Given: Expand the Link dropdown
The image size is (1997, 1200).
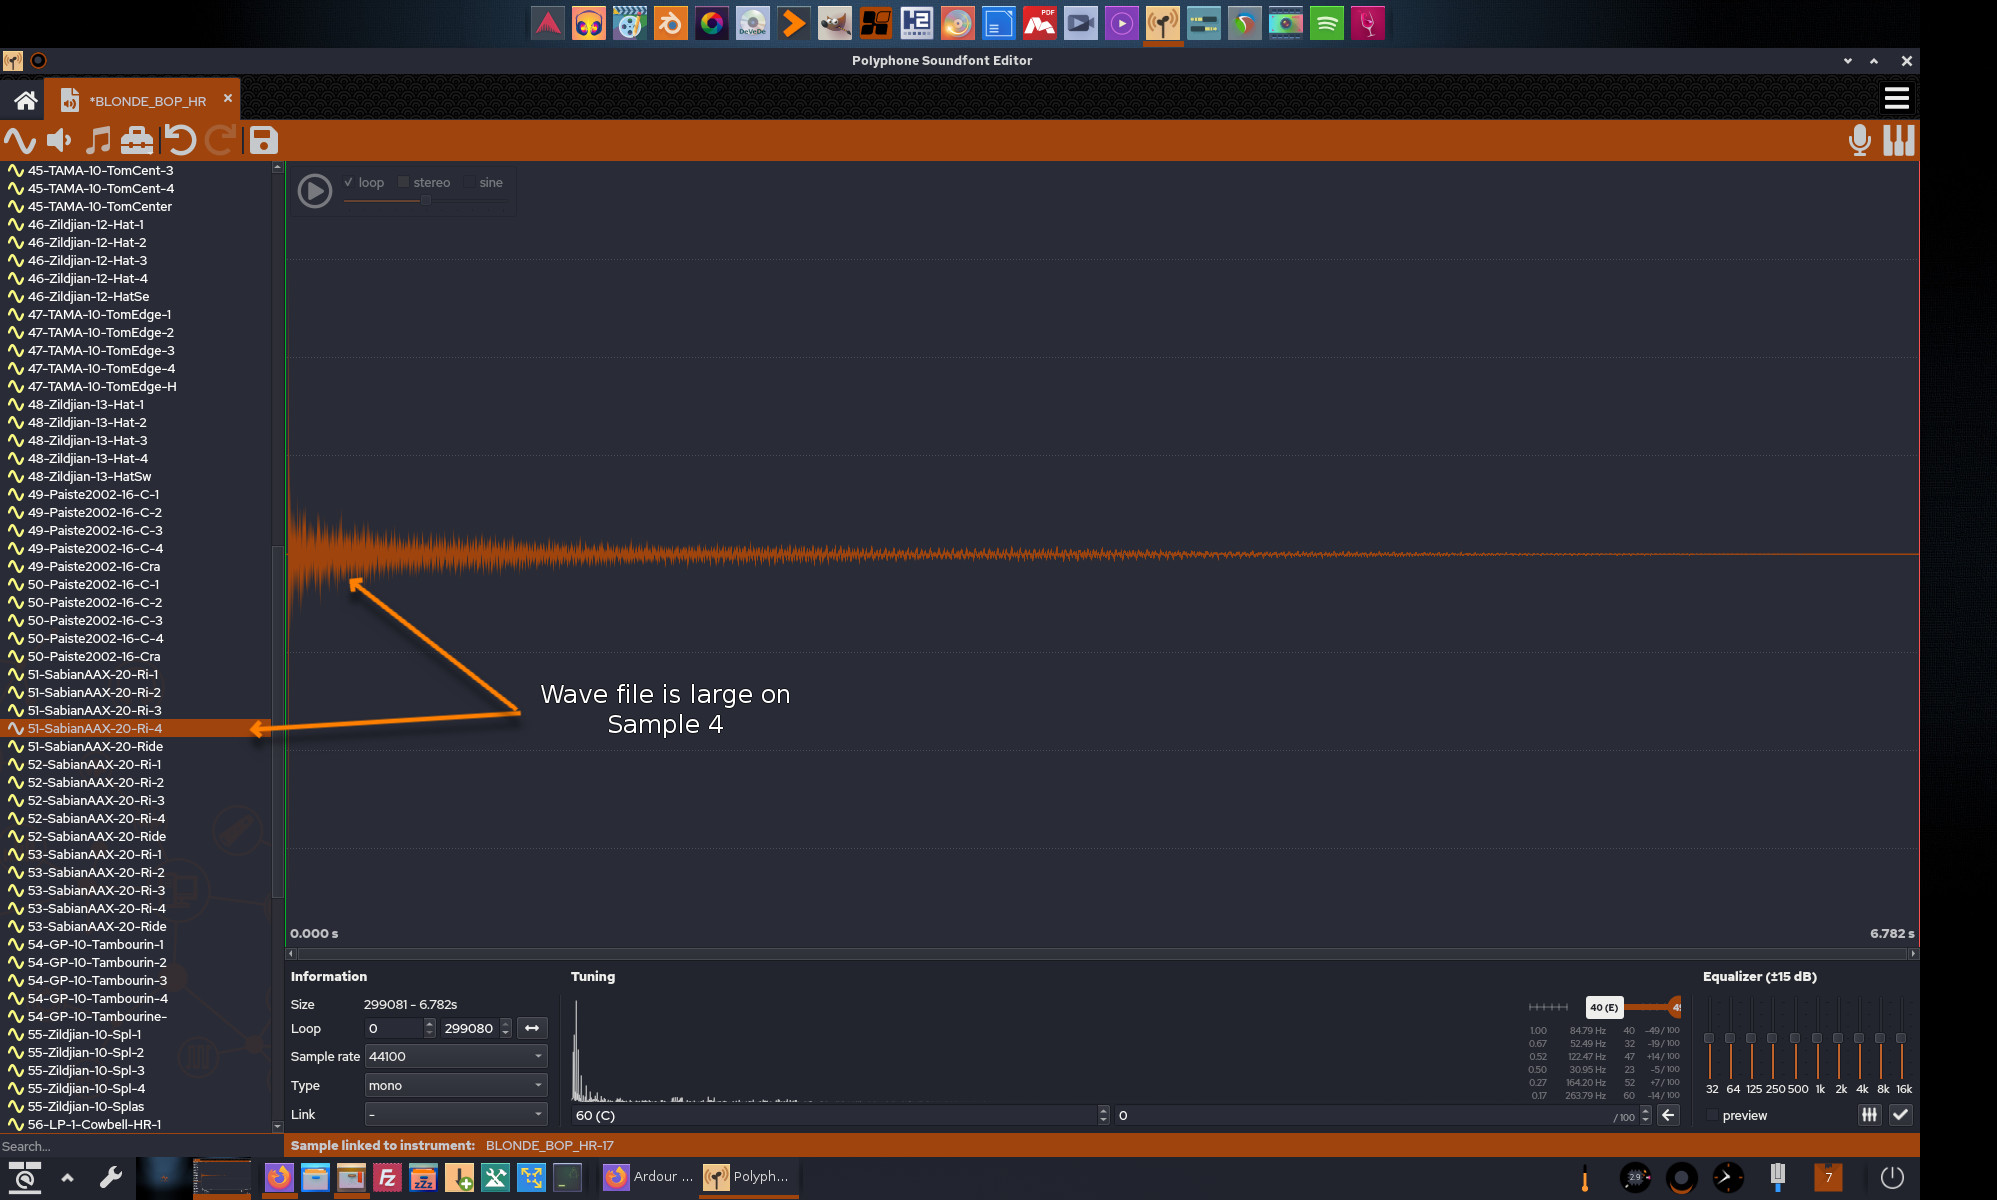Looking at the screenshot, I should [455, 1114].
